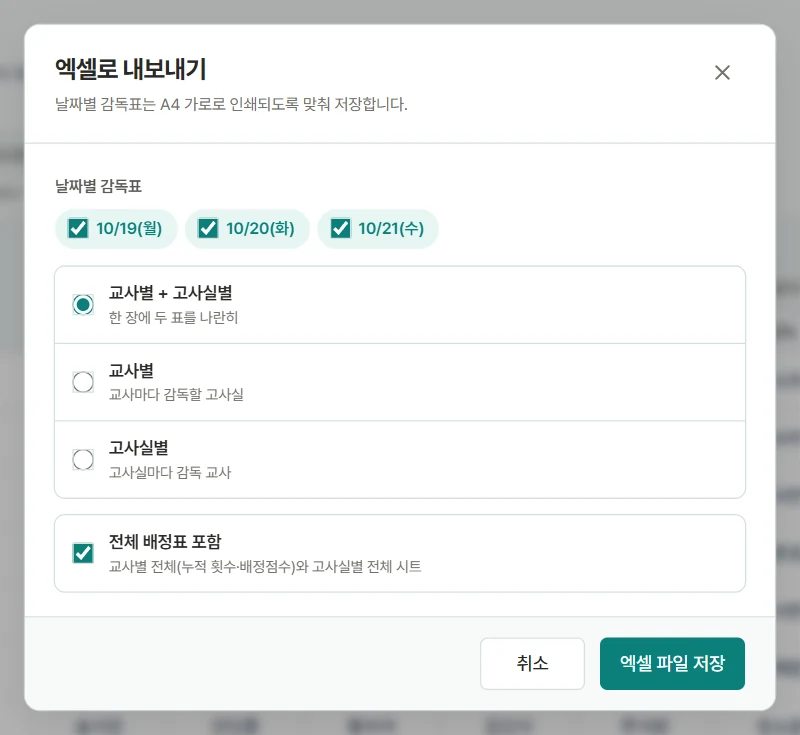
Task: Click the 고사실마다 감독 교사 description
Action: click(x=170, y=472)
